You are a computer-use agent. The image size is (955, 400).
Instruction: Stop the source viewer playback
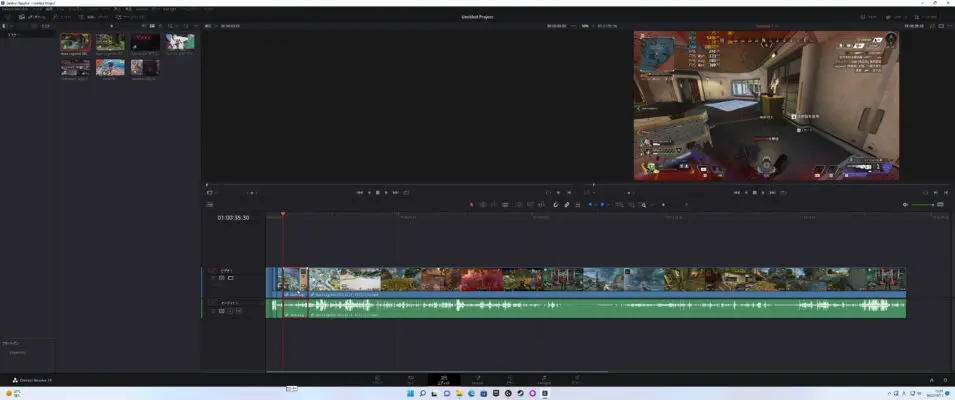pos(378,192)
